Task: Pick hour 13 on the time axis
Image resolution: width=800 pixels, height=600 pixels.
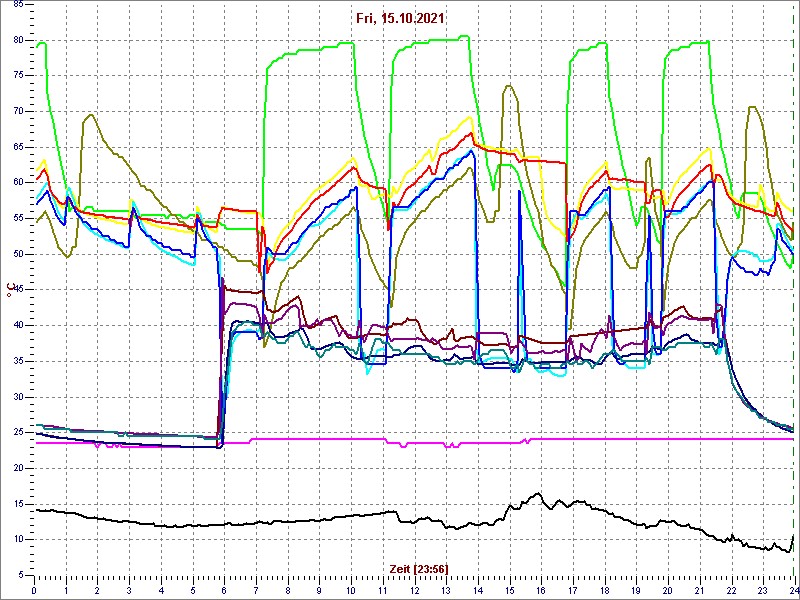Action: pyautogui.click(x=445, y=590)
